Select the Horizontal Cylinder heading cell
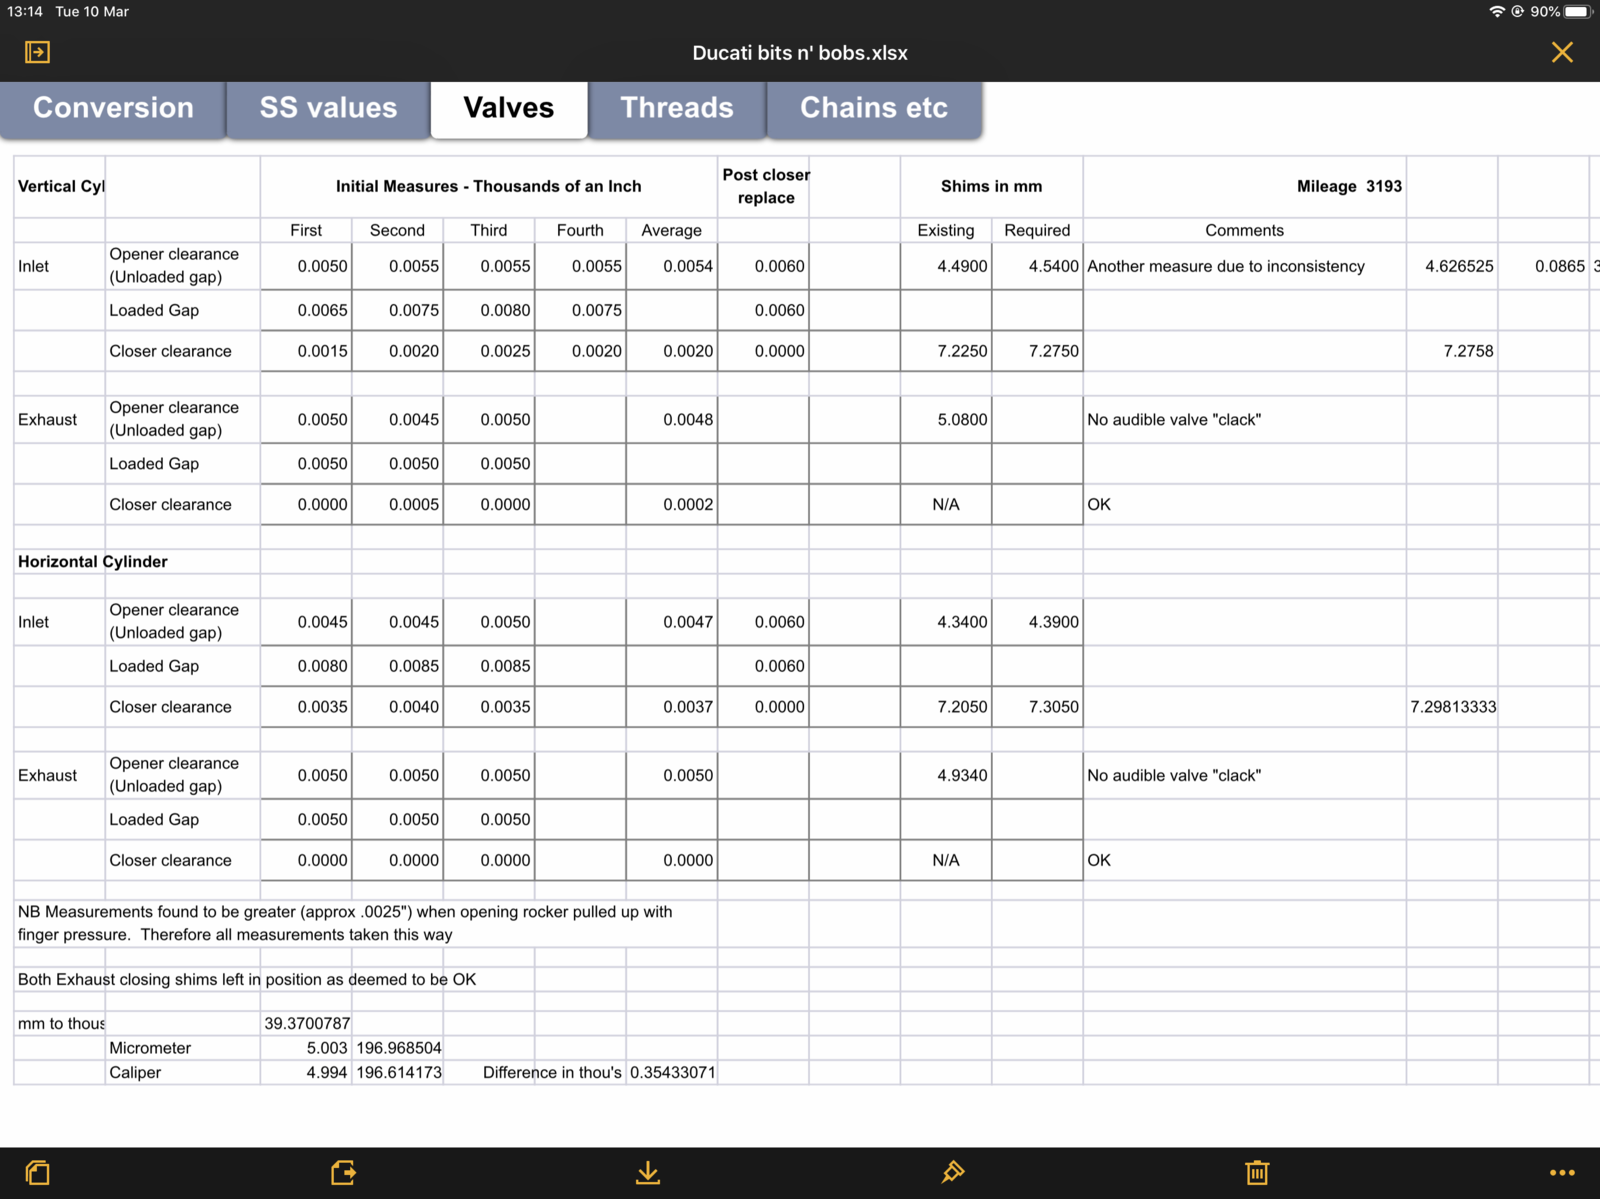Screen dimensions: 1600x1199 (93, 562)
